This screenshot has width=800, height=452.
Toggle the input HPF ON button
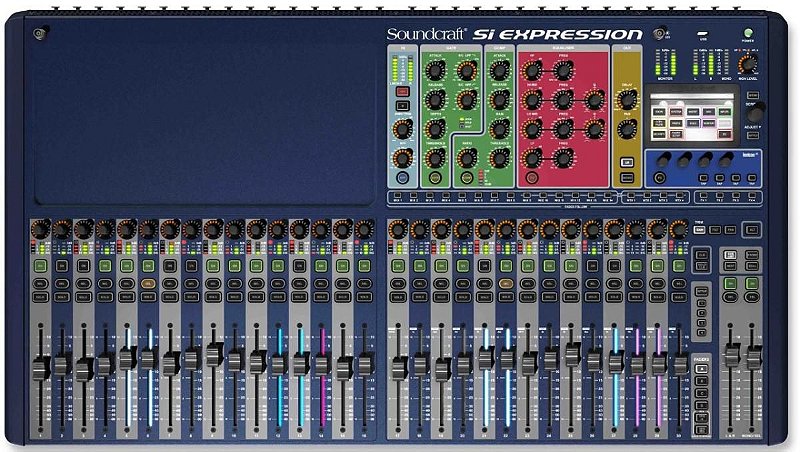click(403, 178)
